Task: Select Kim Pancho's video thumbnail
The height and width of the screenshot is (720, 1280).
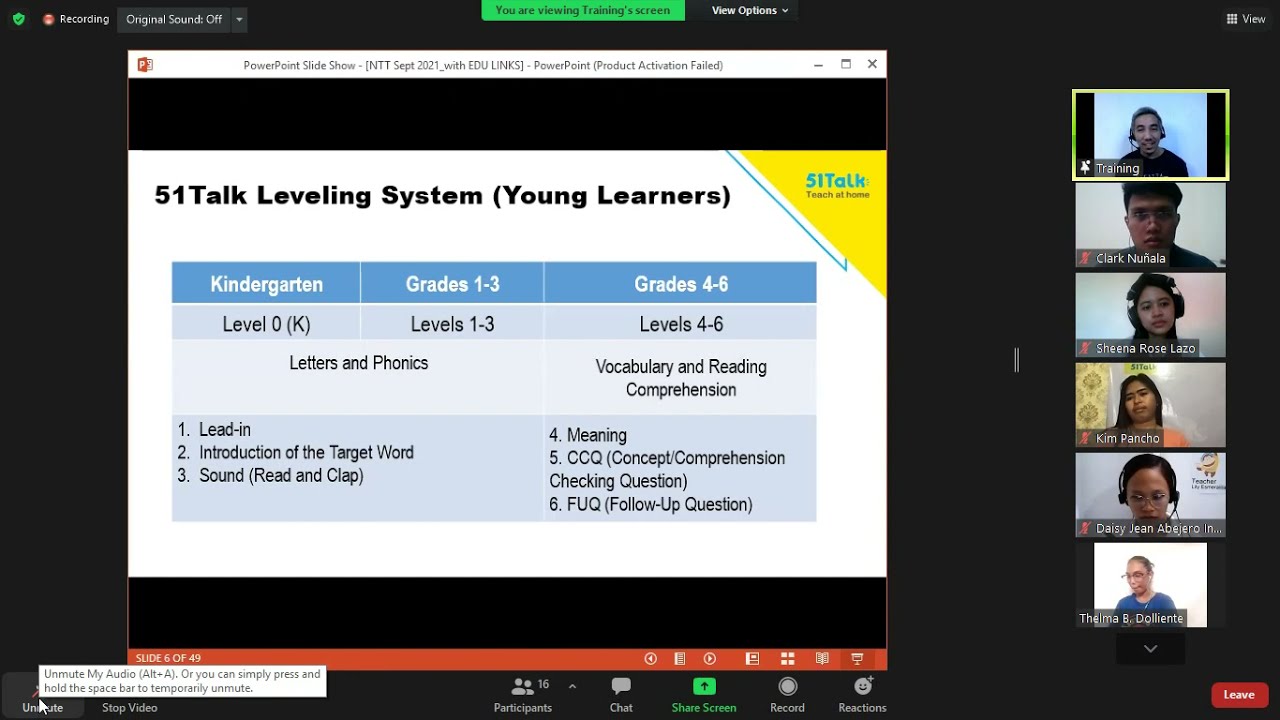Action: [x=1150, y=405]
